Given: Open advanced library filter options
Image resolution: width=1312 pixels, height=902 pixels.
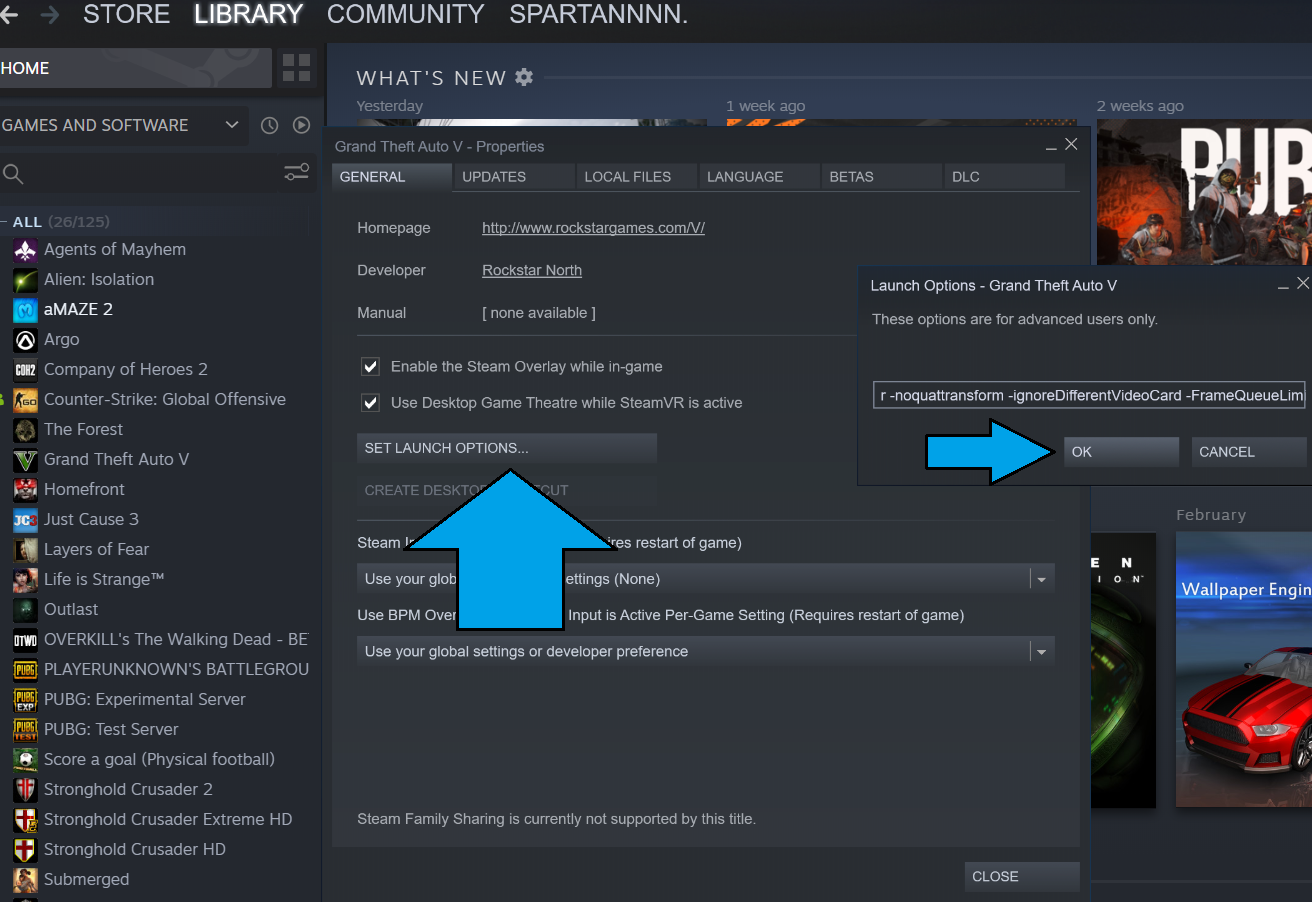Looking at the screenshot, I should tap(296, 173).
